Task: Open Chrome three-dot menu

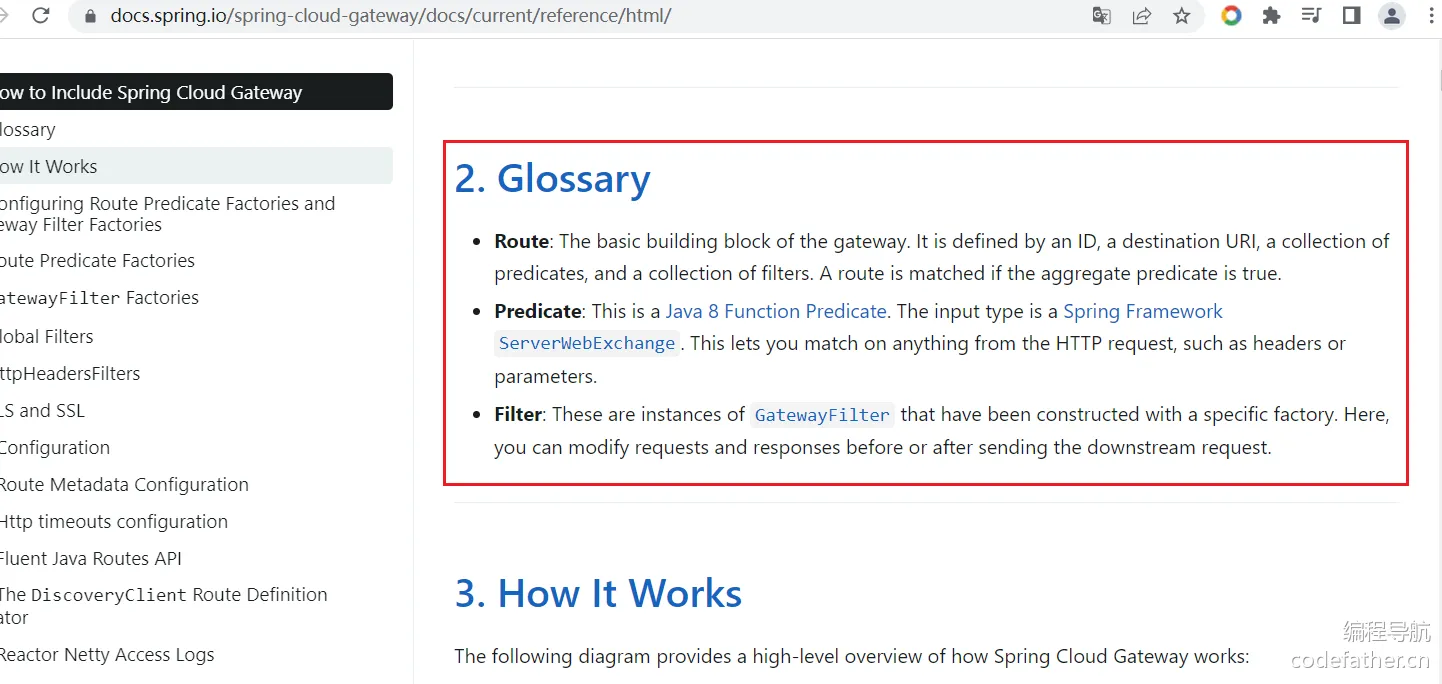Action: pyautogui.click(x=1431, y=16)
